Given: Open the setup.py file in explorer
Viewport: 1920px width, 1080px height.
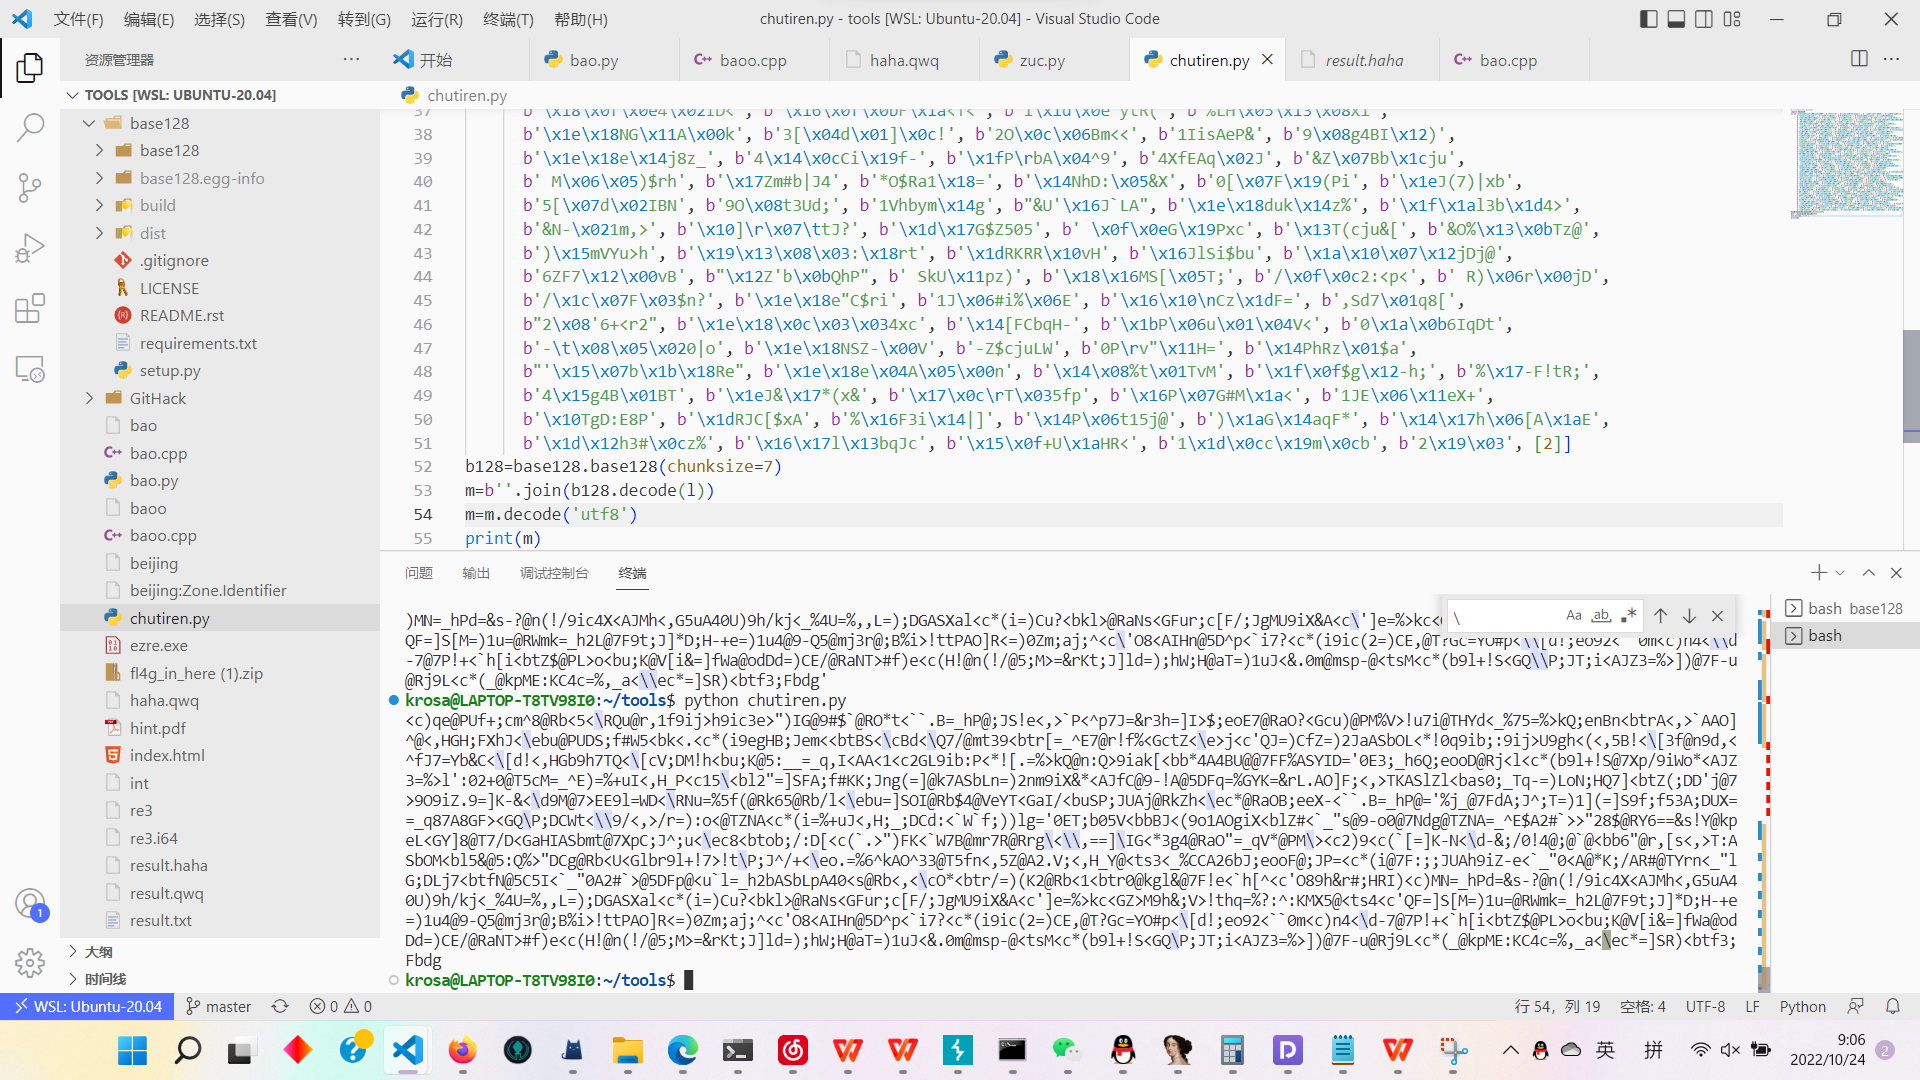Looking at the screenshot, I should pos(170,370).
